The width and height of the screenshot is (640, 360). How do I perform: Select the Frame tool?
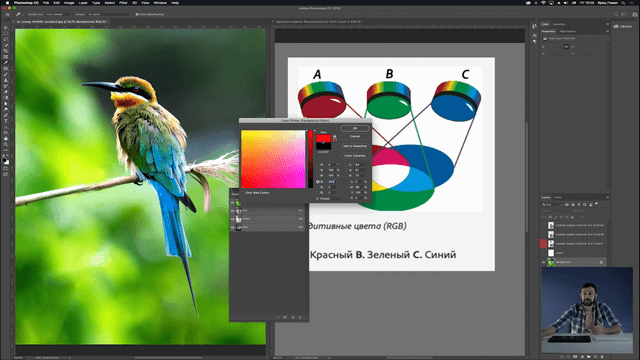[6, 56]
